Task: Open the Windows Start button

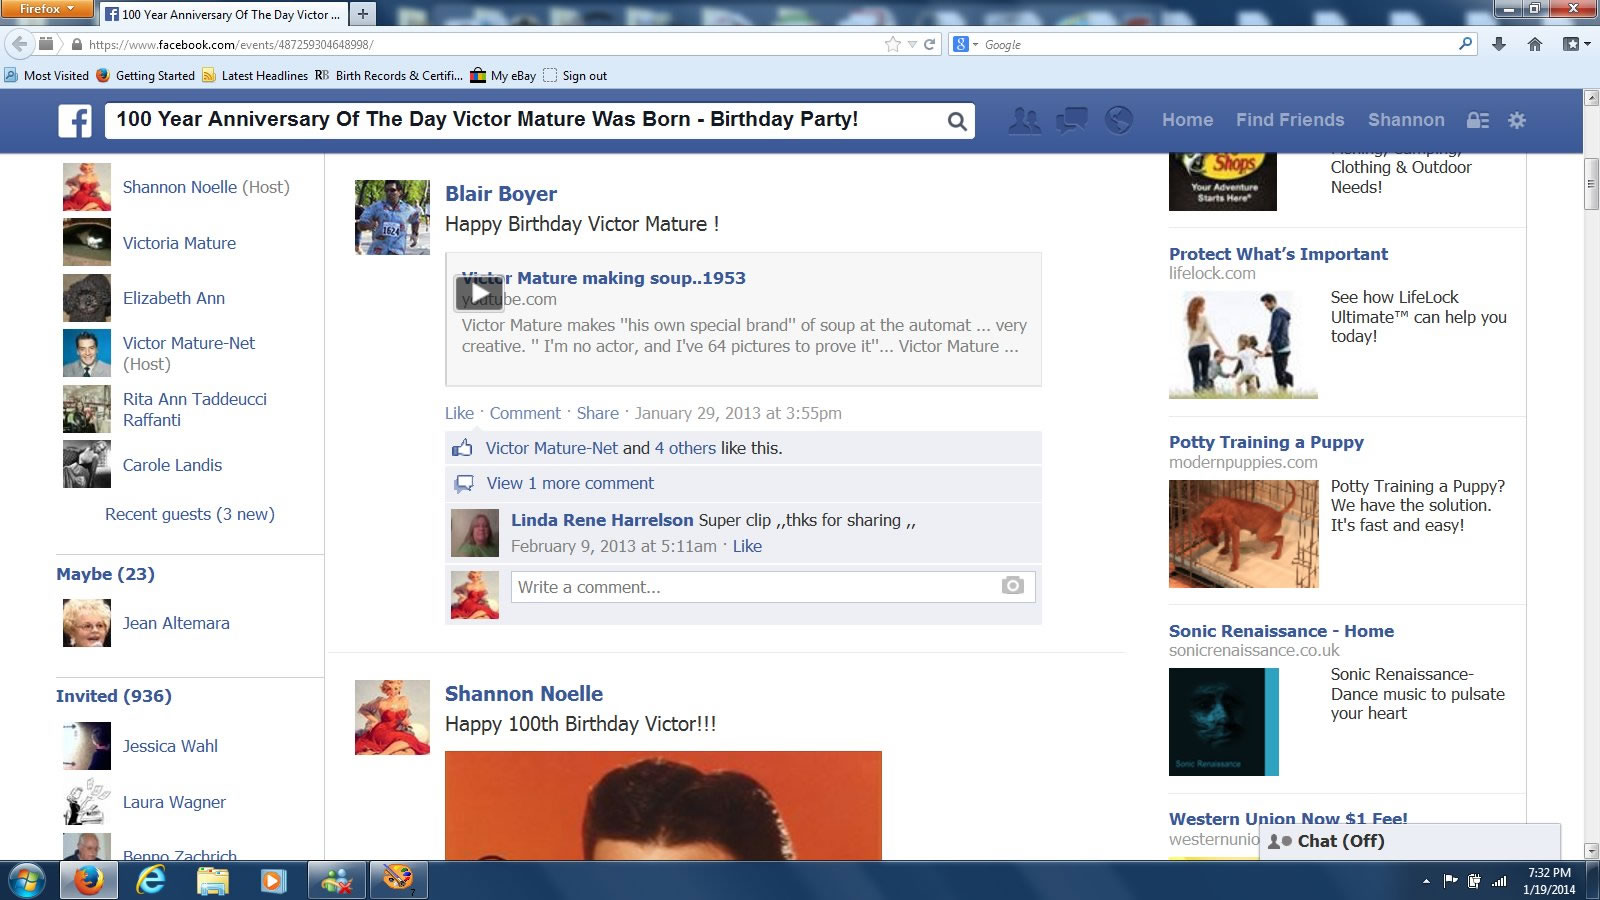Action: click(x=26, y=881)
